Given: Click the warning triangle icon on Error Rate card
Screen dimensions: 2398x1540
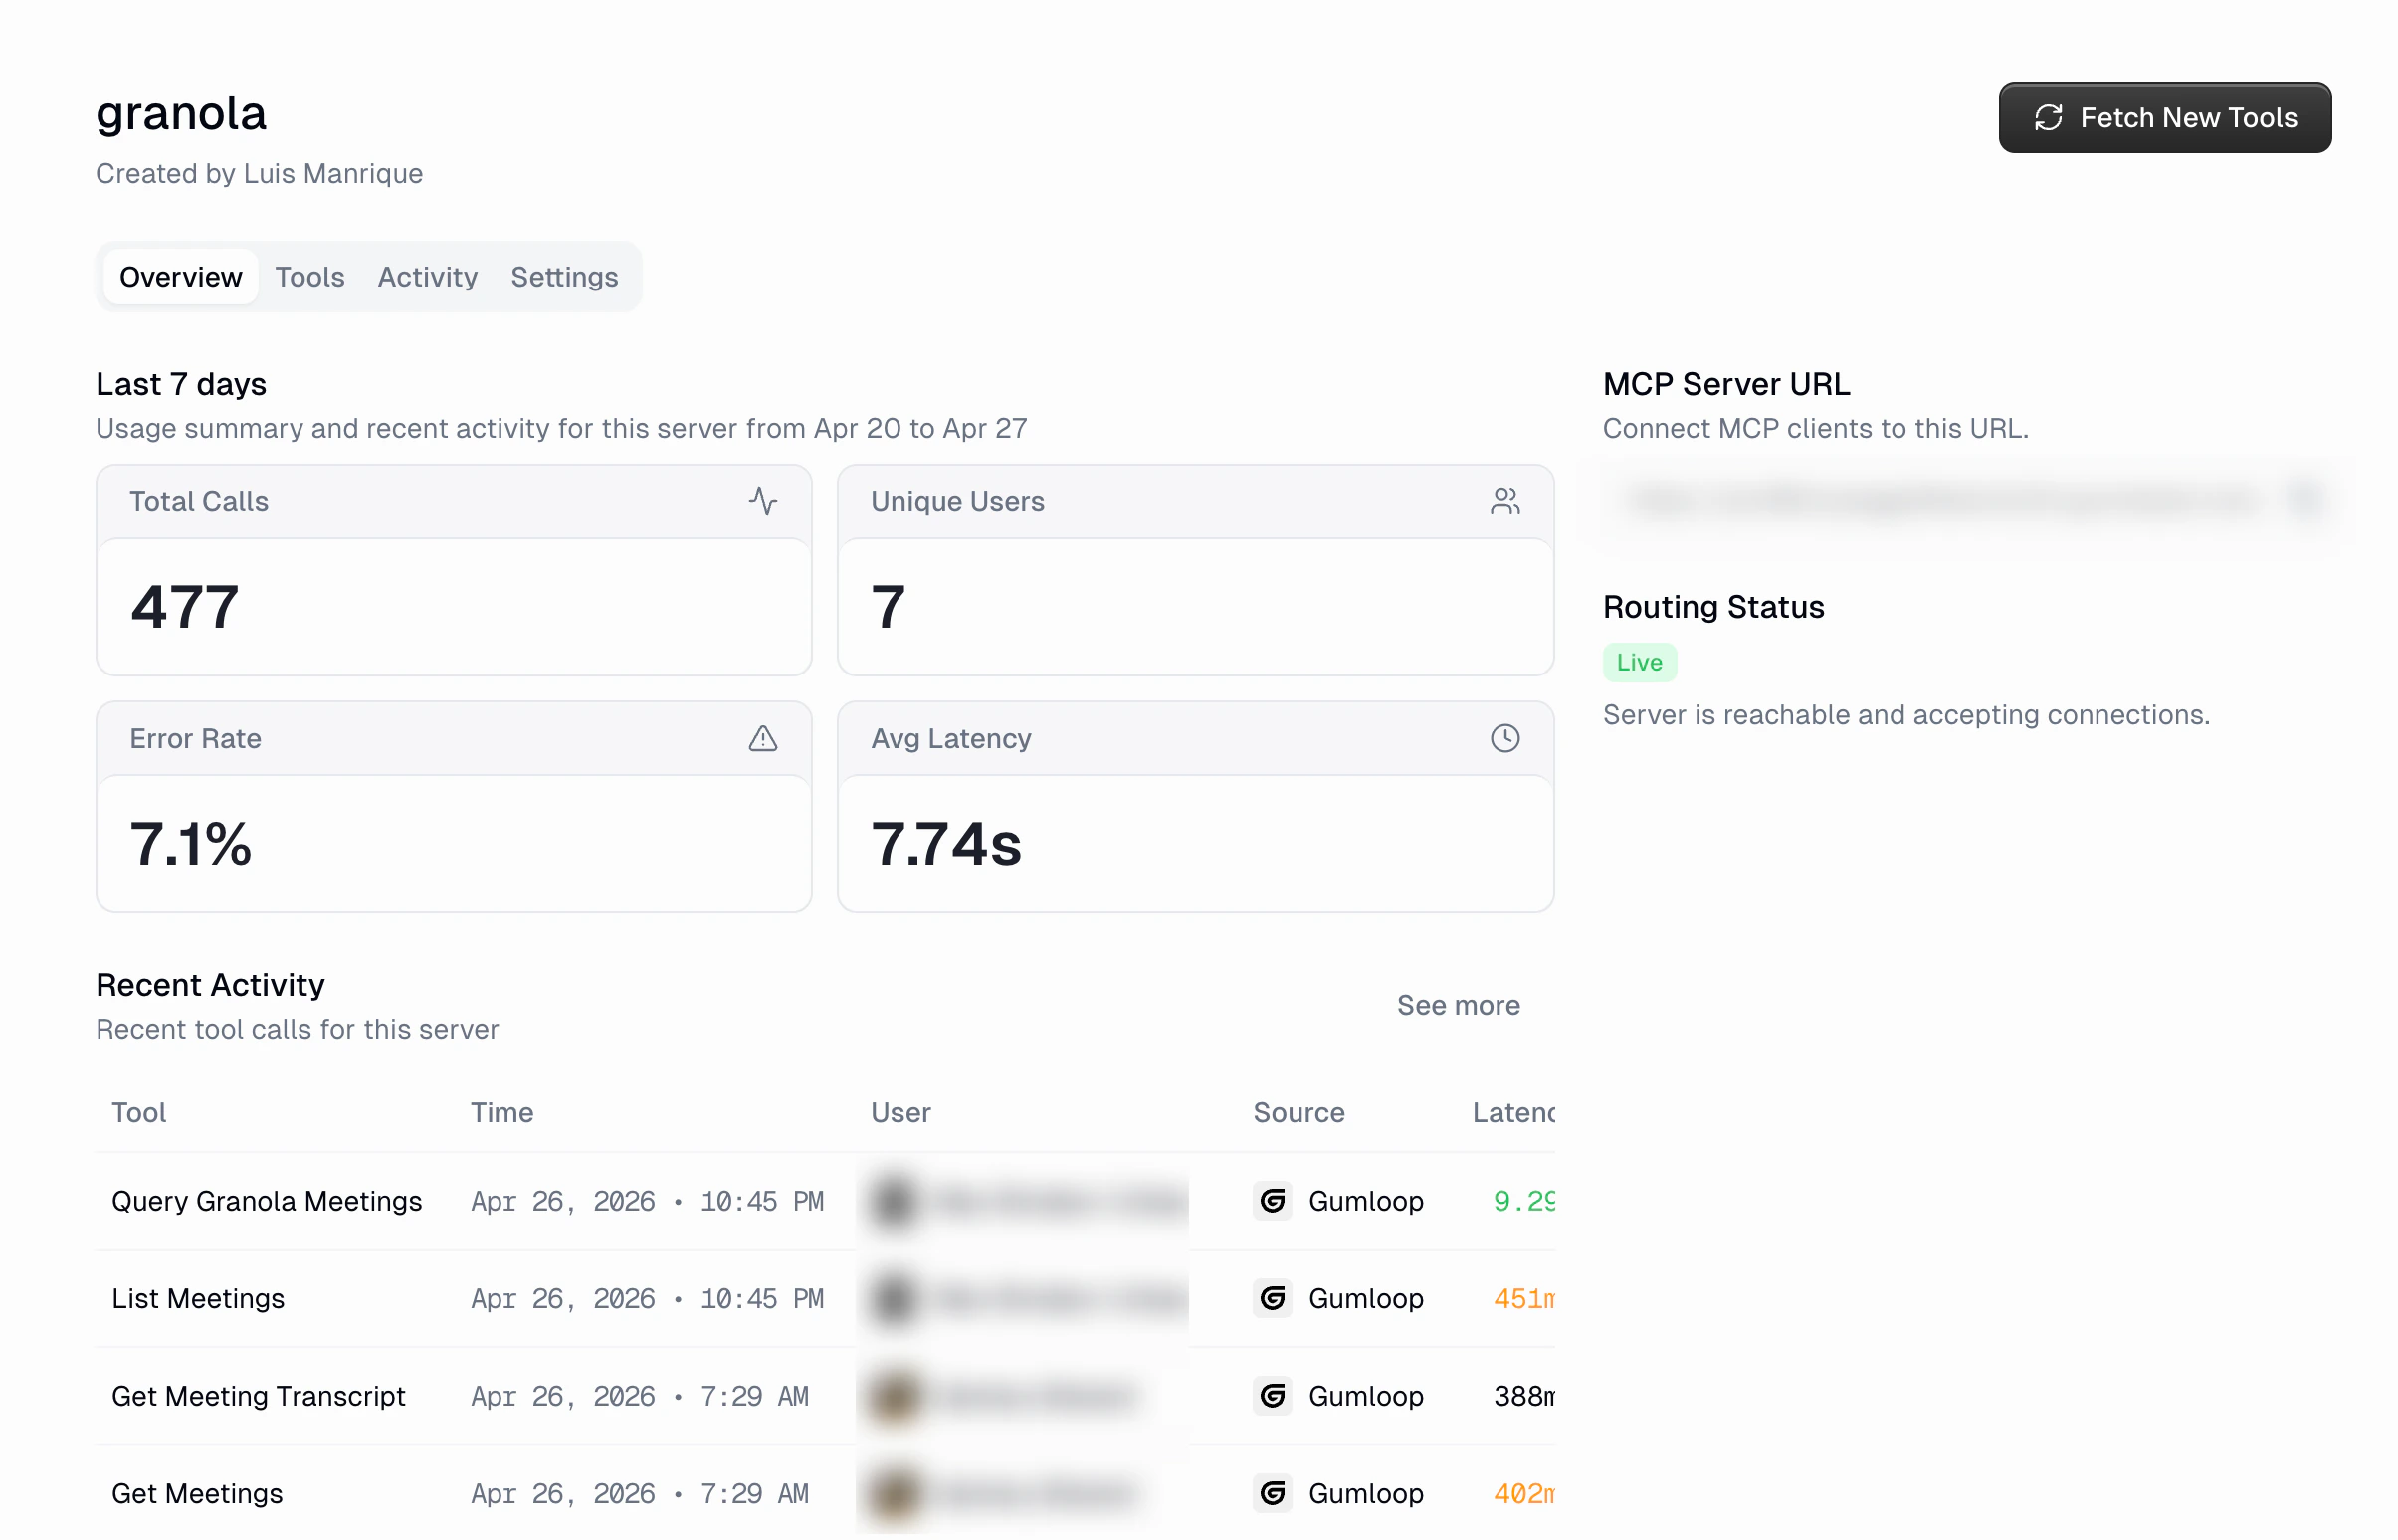Looking at the screenshot, I should point(764,739).
